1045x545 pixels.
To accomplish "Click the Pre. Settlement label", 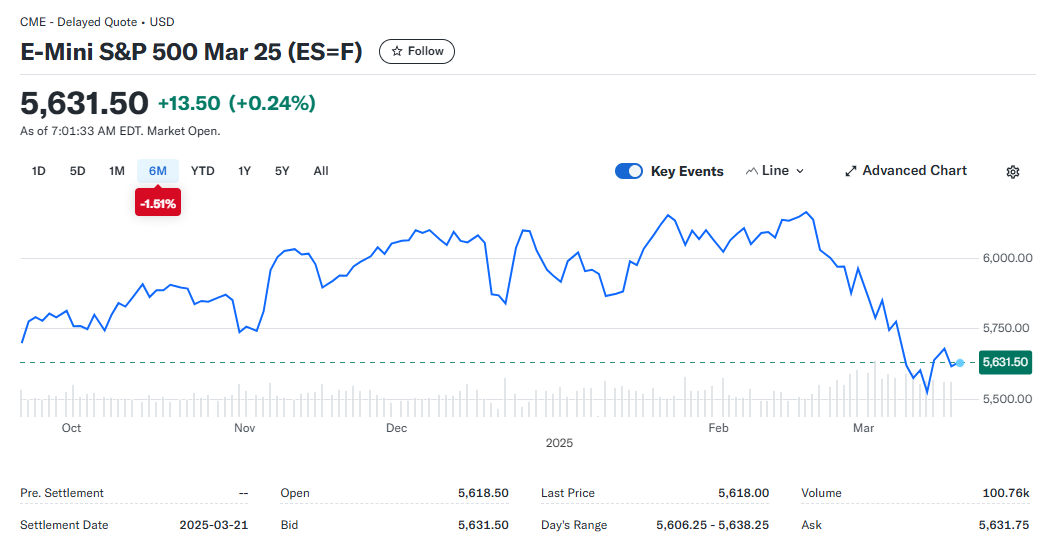I will (x=62, y=493).
